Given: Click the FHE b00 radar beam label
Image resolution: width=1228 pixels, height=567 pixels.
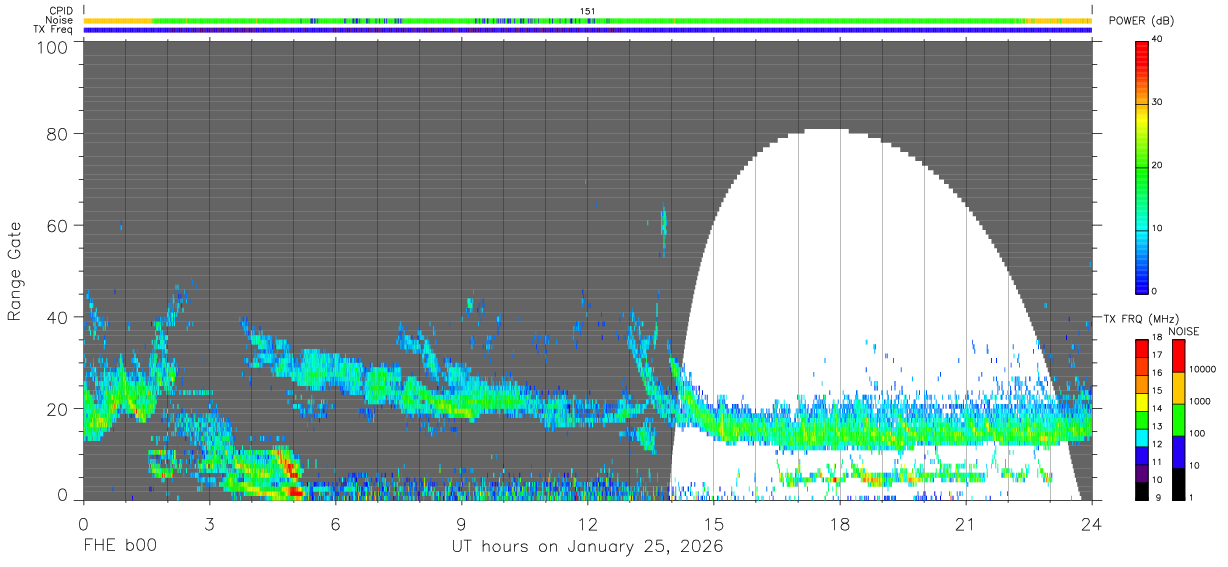Looking at the screenshot, I should (119, 546).
